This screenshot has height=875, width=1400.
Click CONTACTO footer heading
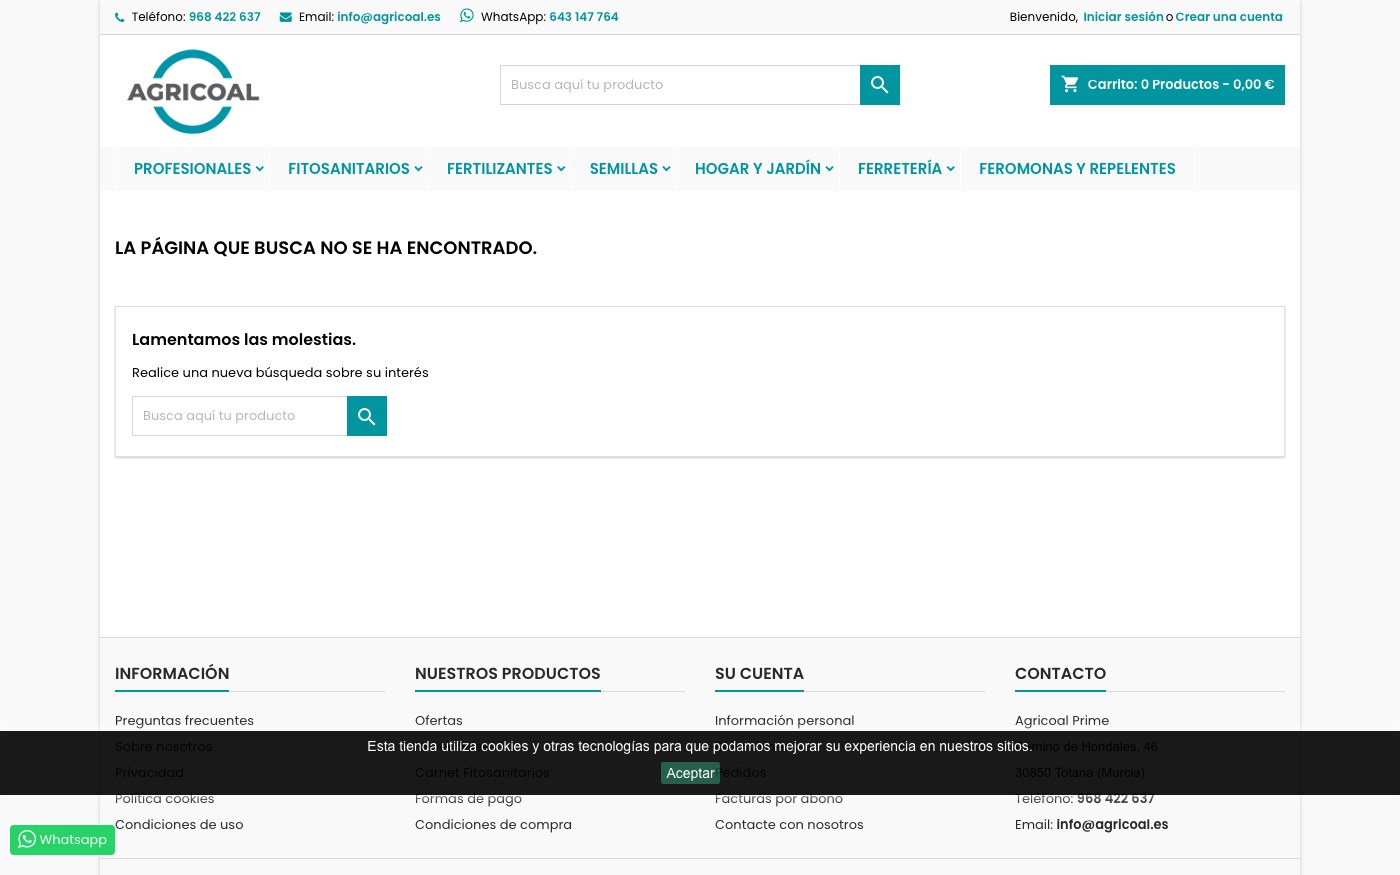coord(1060,674)
